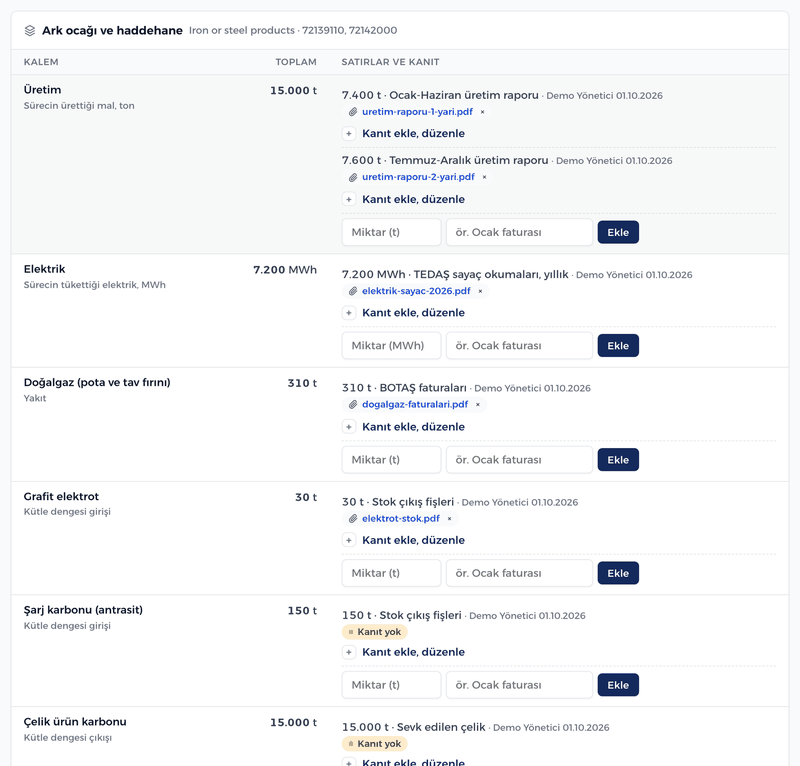
Task: Click paperclip icon next to elektrik-sayac-2026.pdf
Action: 353,291
